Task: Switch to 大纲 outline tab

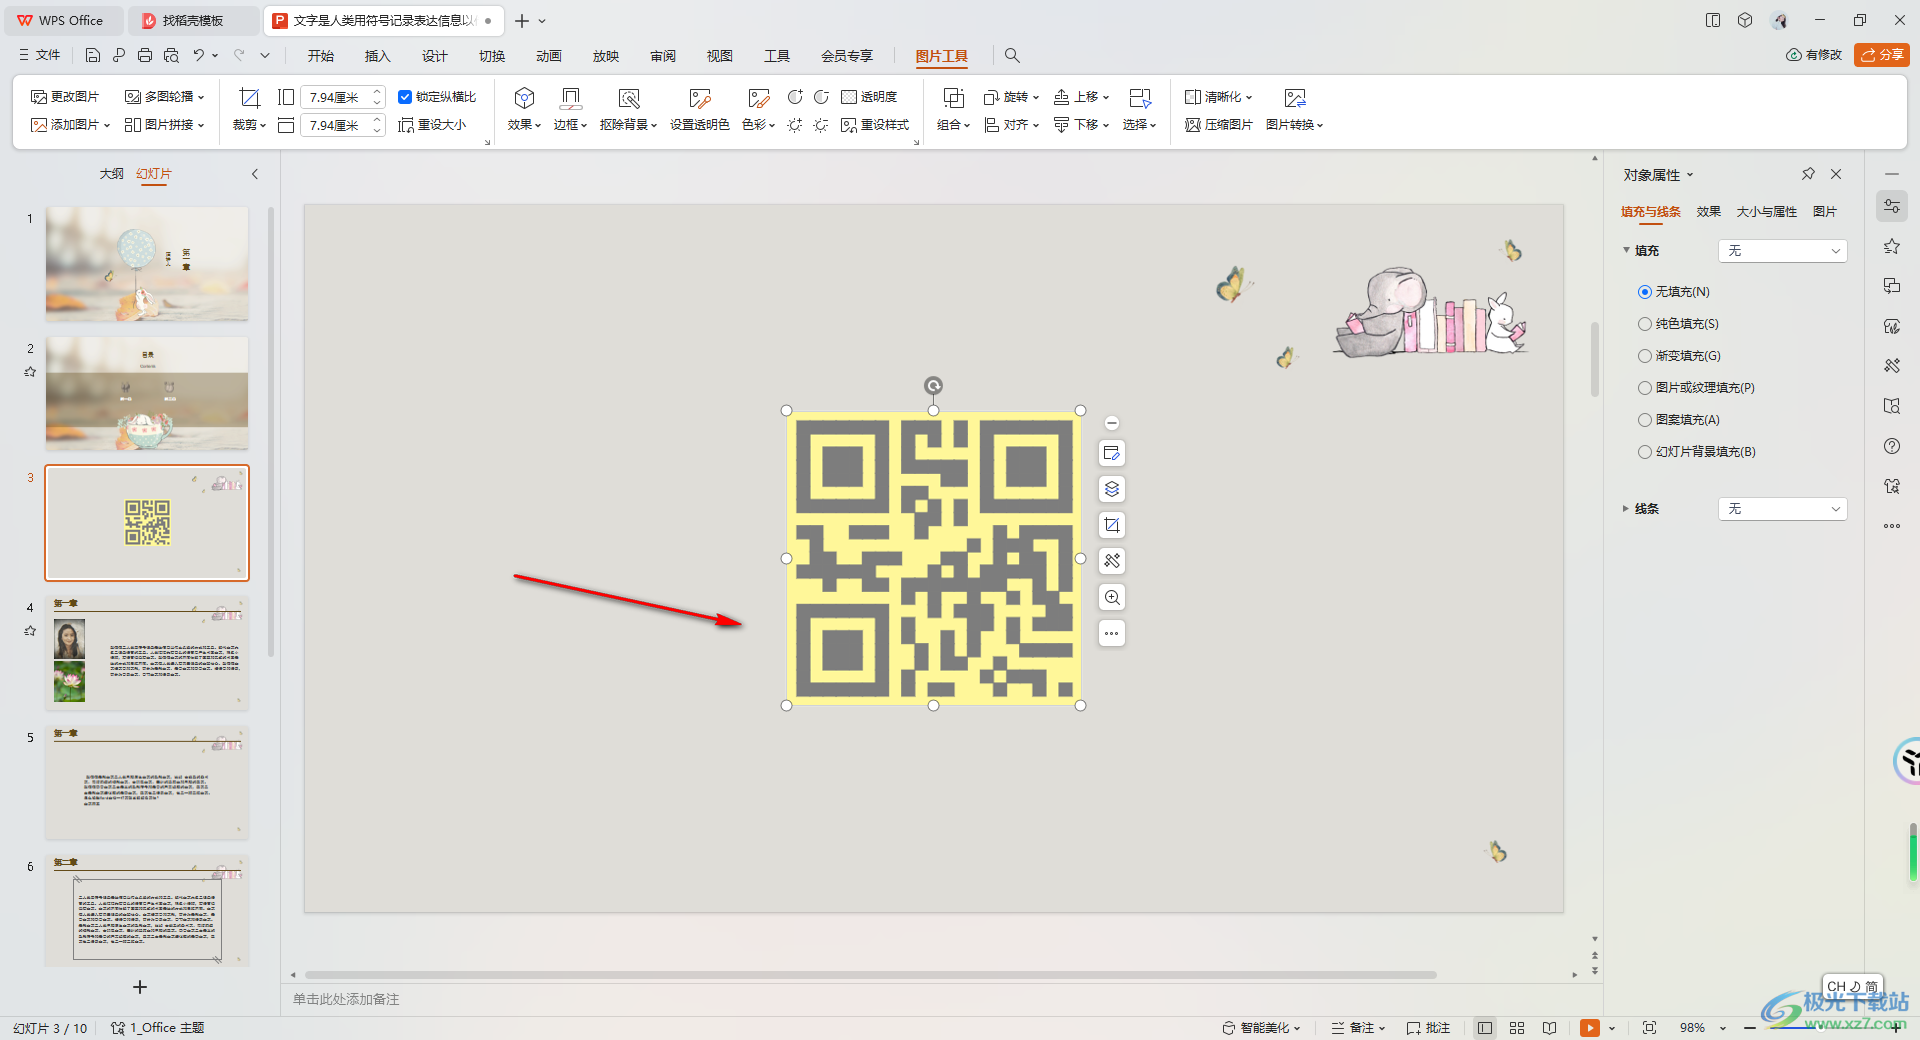Action: click(111, 174)
